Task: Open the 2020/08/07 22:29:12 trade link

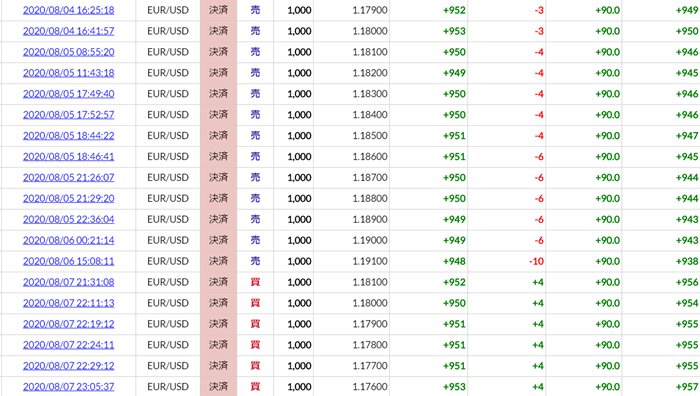Action: tap(68, 366)
